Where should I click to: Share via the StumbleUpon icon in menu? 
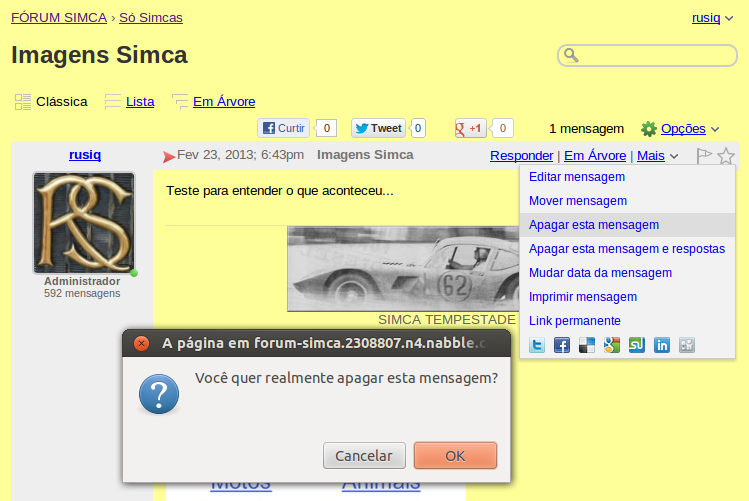click(x=637, y=345)
